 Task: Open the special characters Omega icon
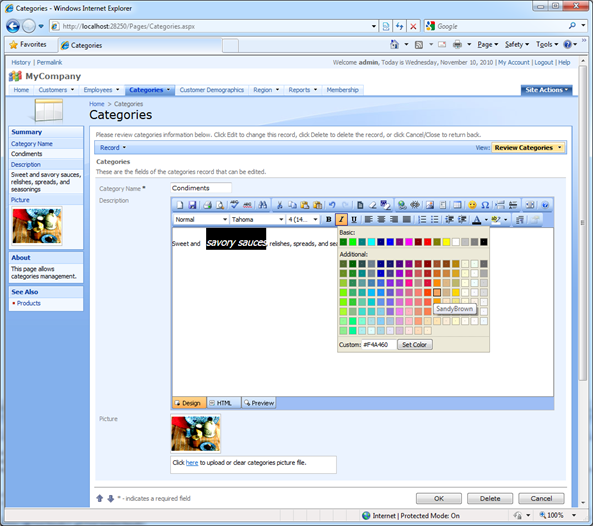485,205
